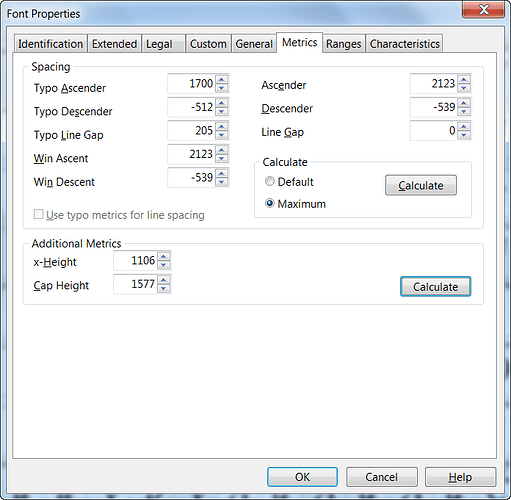Click Calculate for Additional Metrics

tap(435, 287)
